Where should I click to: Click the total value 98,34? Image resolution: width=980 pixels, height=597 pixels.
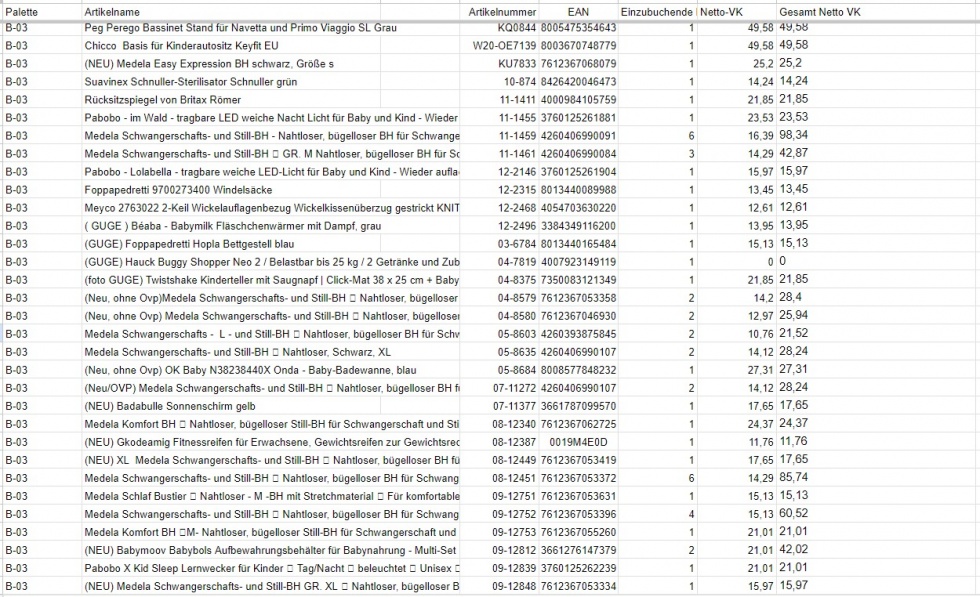pos(794,136)
